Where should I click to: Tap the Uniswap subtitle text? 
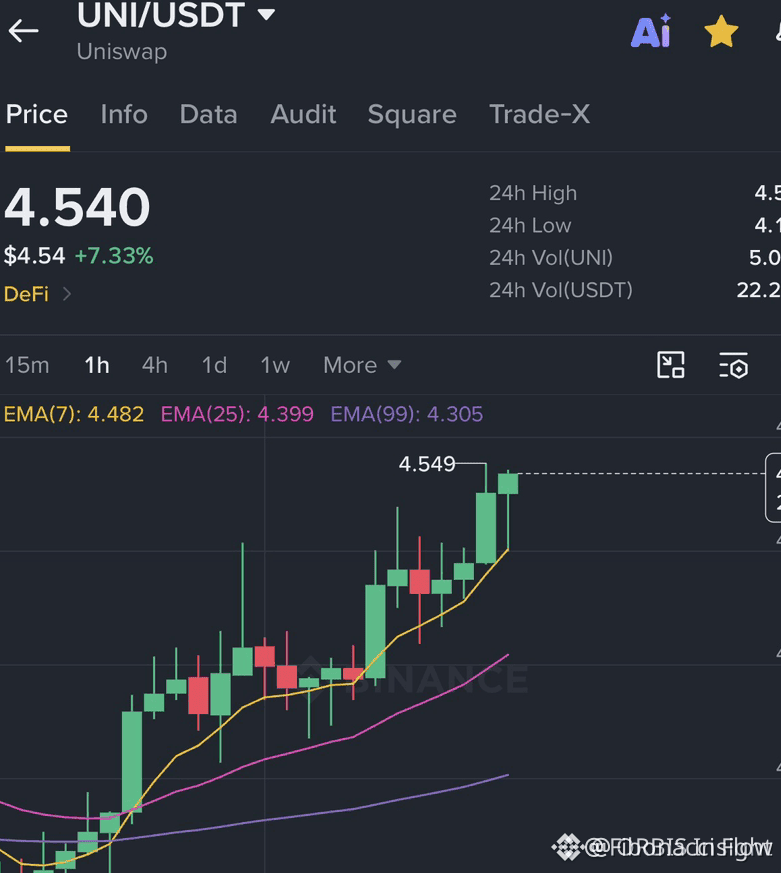[122, 52]
